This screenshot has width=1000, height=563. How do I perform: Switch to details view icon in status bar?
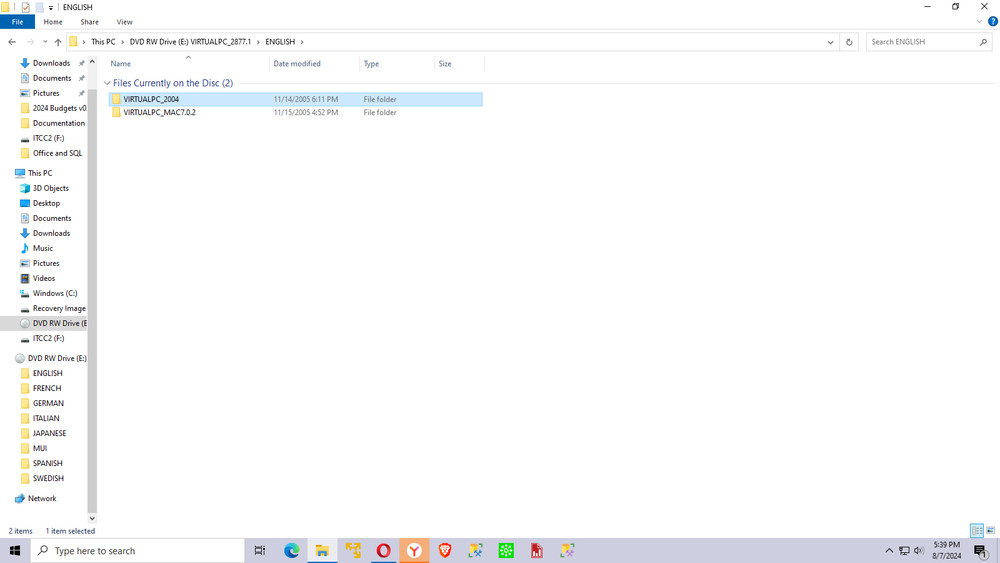pyautogui.click(x=976, y=531)
